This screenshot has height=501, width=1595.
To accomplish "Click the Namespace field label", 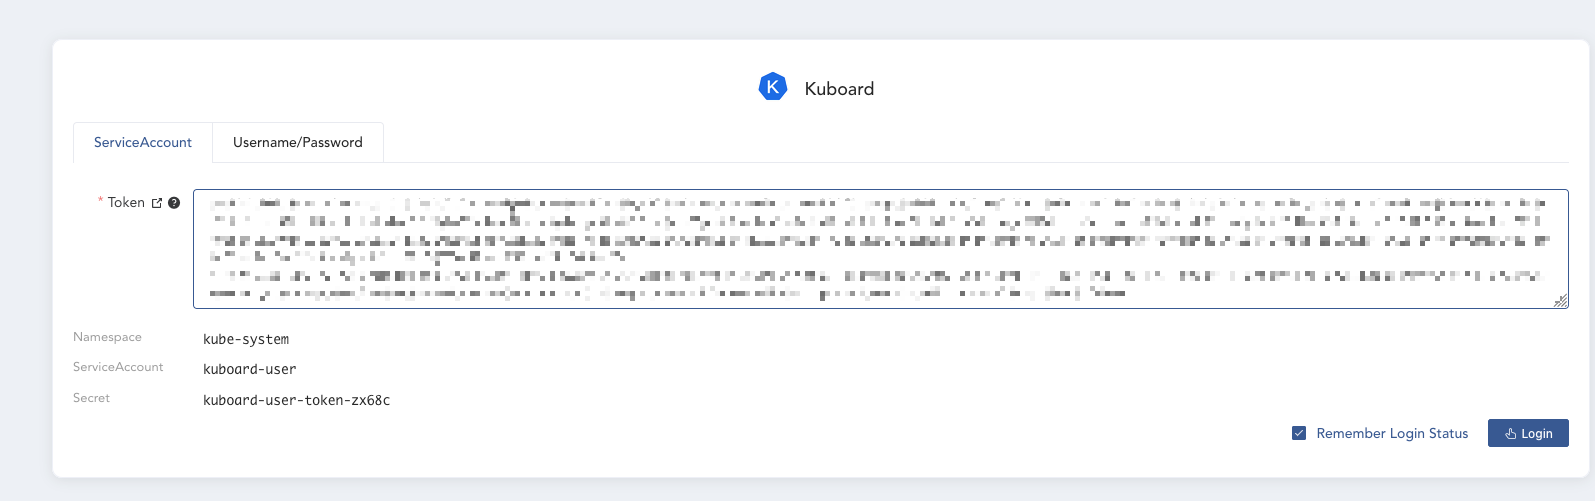I will coord(107,337).
